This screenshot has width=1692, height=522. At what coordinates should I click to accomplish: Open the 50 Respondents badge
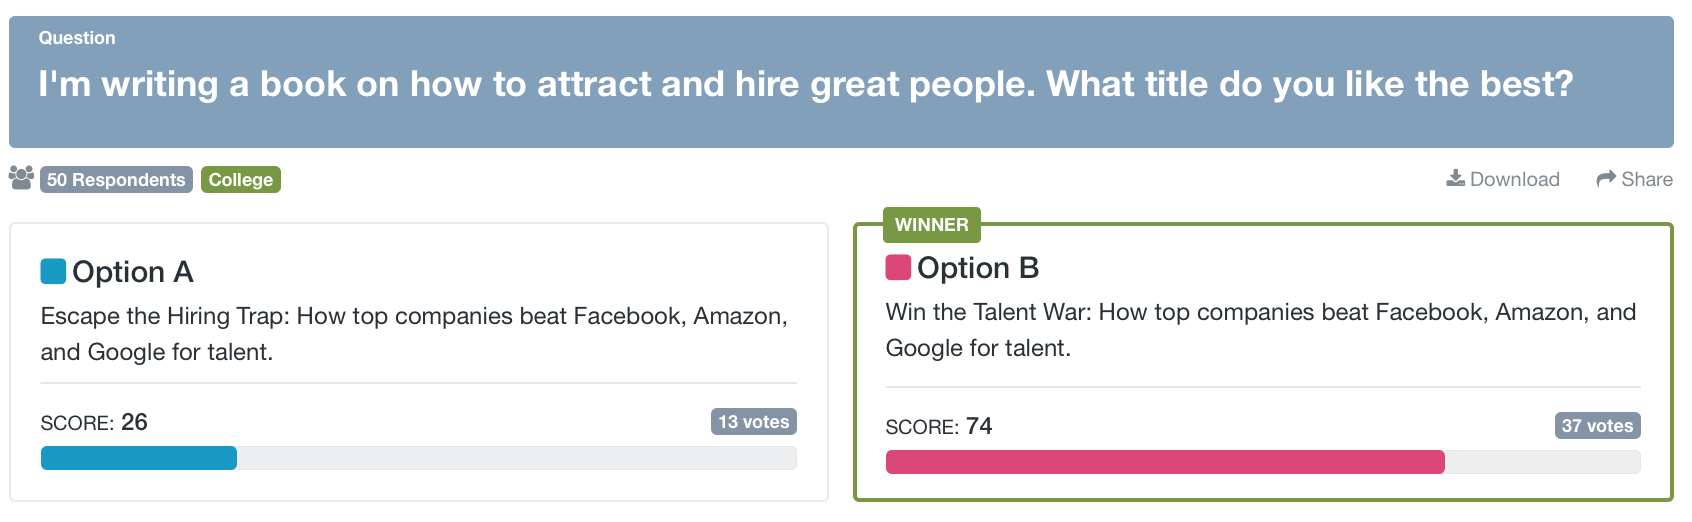[116, 179]
